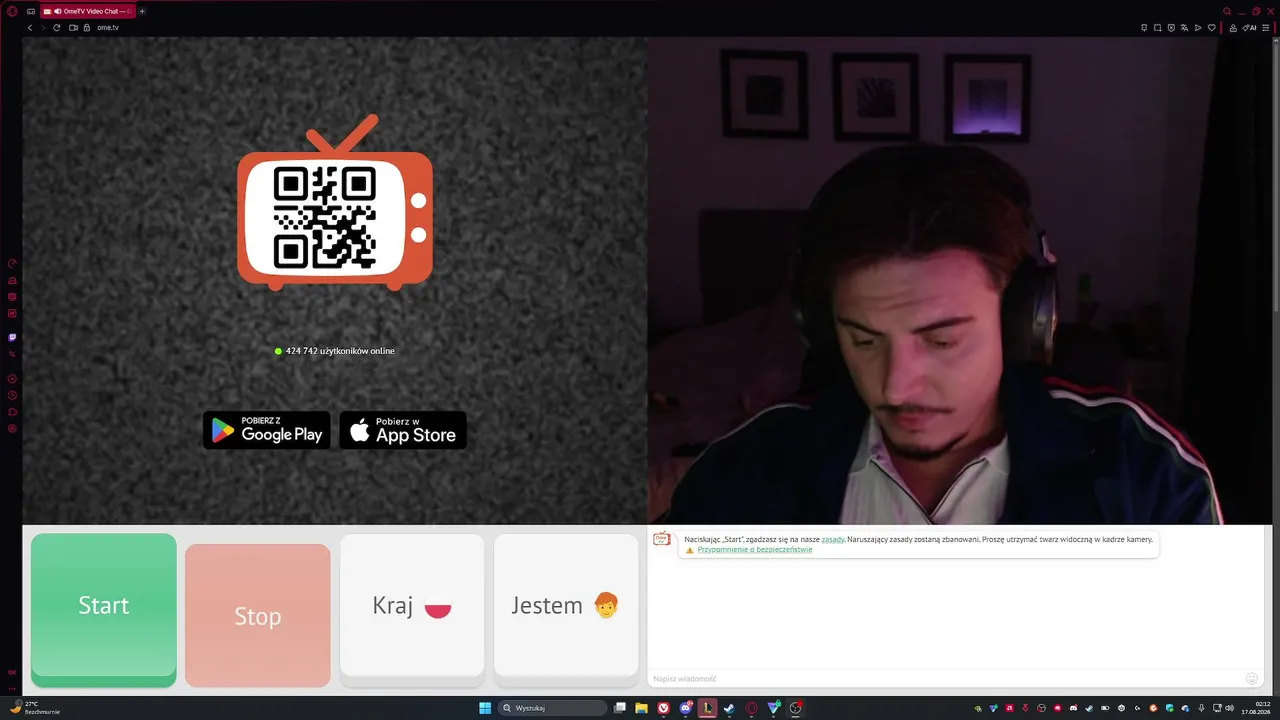1280x720 pixels.
Task: Open the snapshot capture tool
Action: (1158, 28)
